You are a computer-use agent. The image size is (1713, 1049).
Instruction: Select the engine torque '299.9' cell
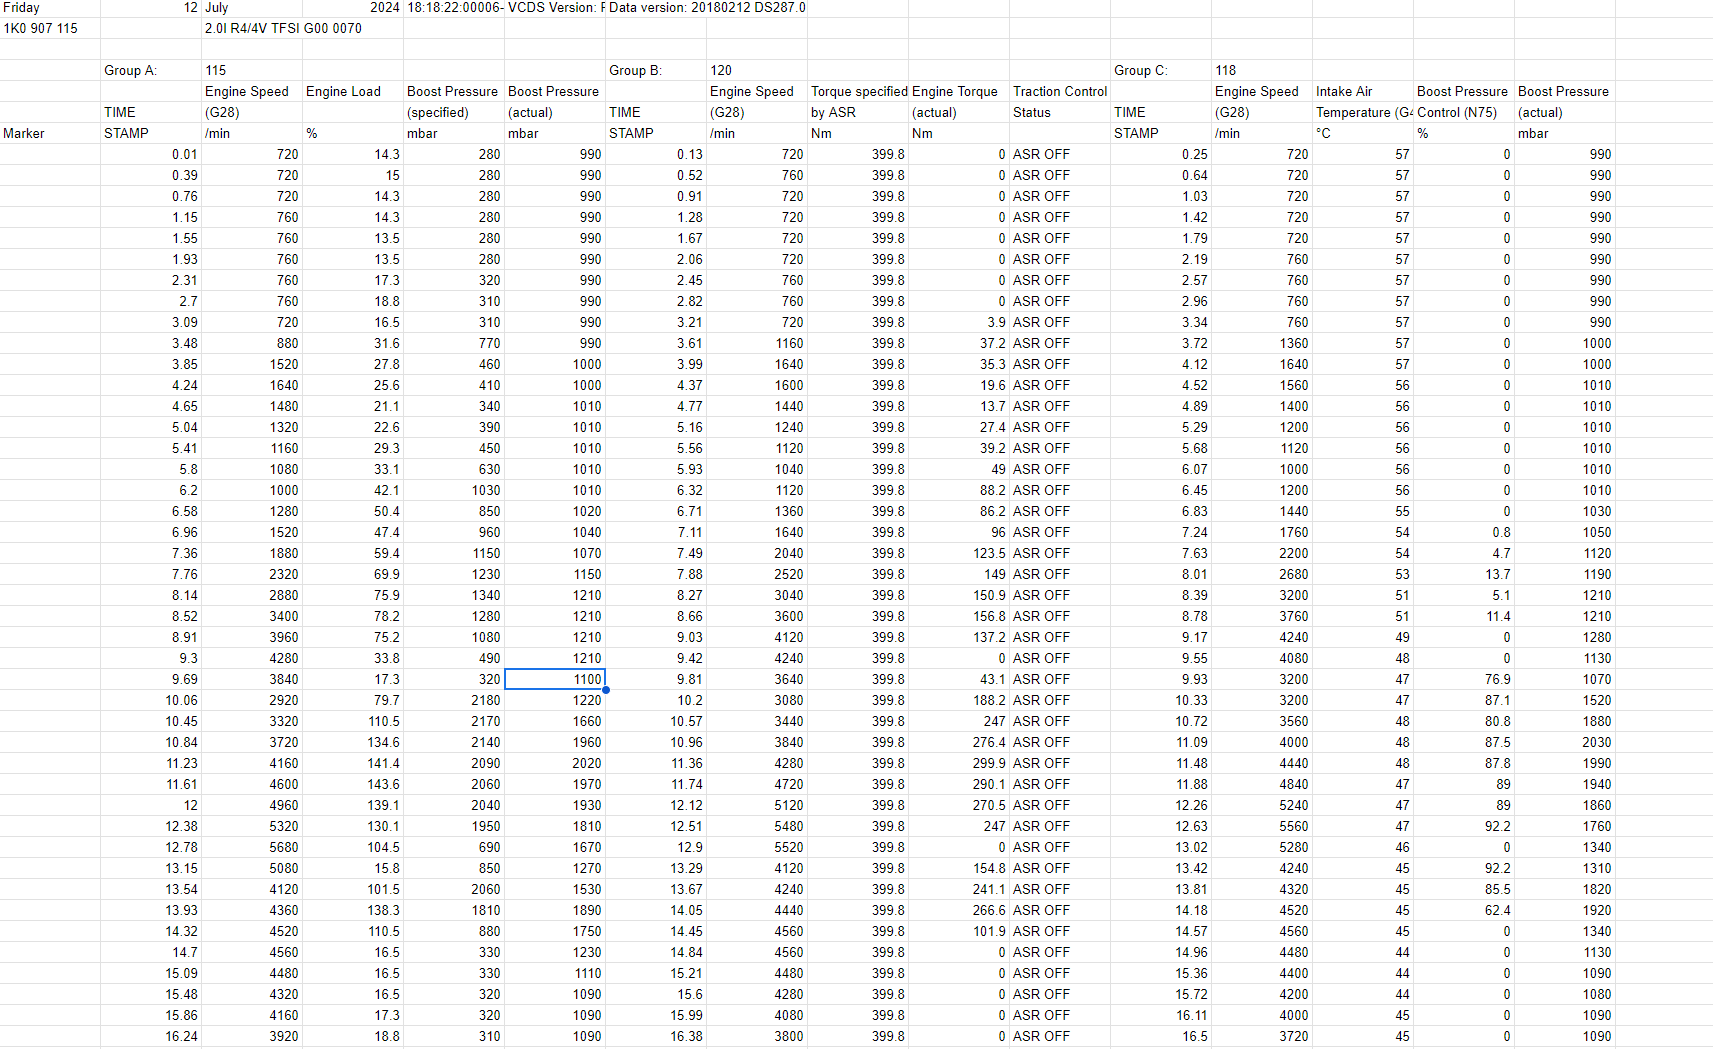959,763
